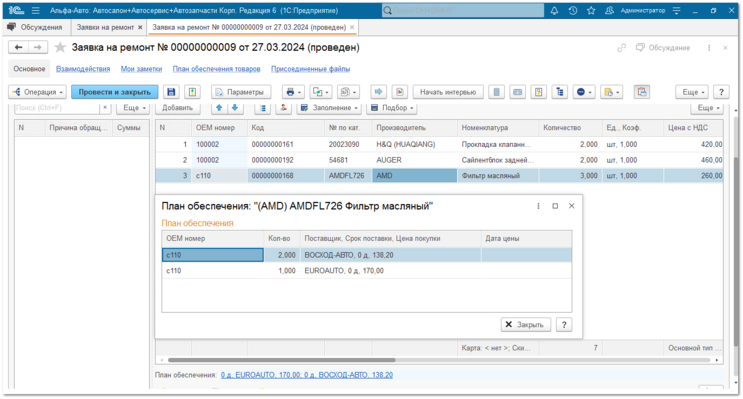Viewport: 743px width, 399px height.
Task: Switch to the Взаимодействия tab
Action: coord(83,69)
